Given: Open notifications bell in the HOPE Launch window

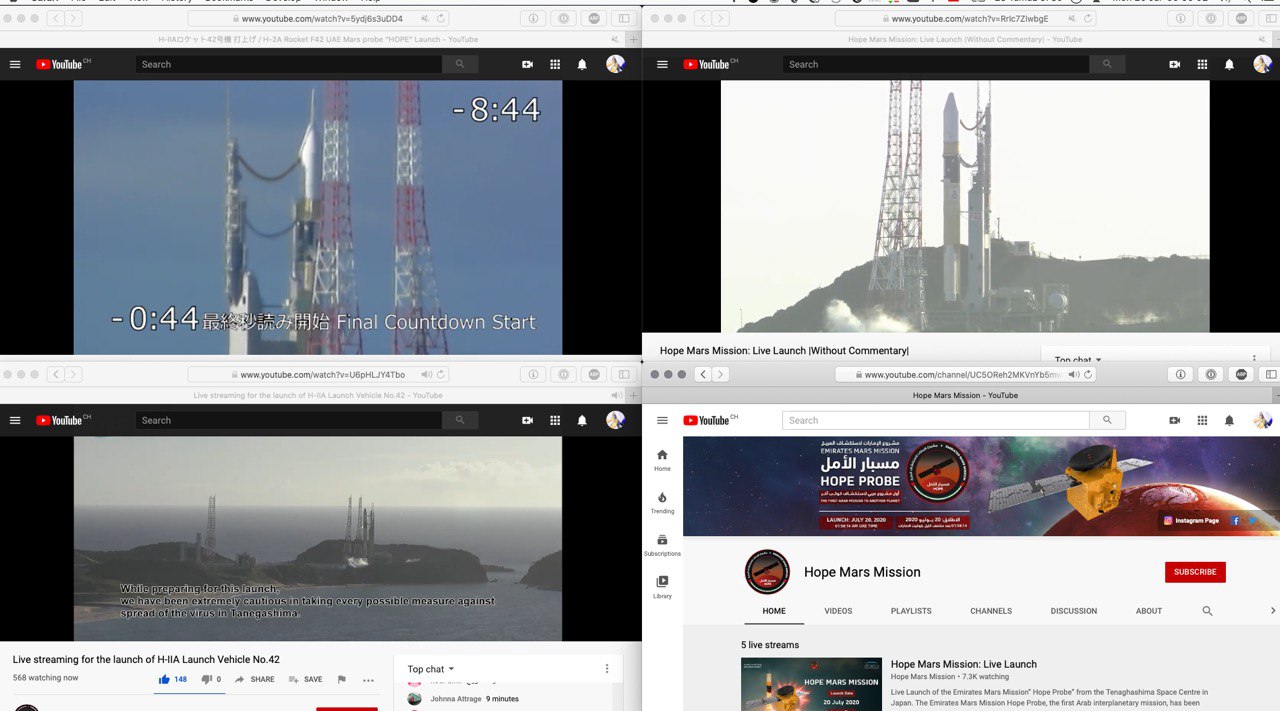Looking at the screenshot, I should coord(582,64).
